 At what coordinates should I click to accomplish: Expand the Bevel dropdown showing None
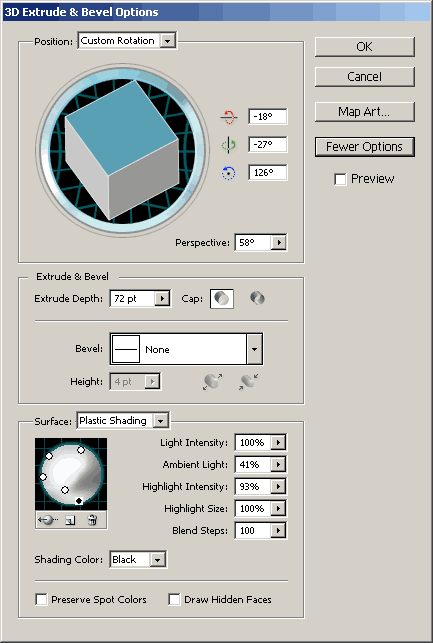(186, 349)
